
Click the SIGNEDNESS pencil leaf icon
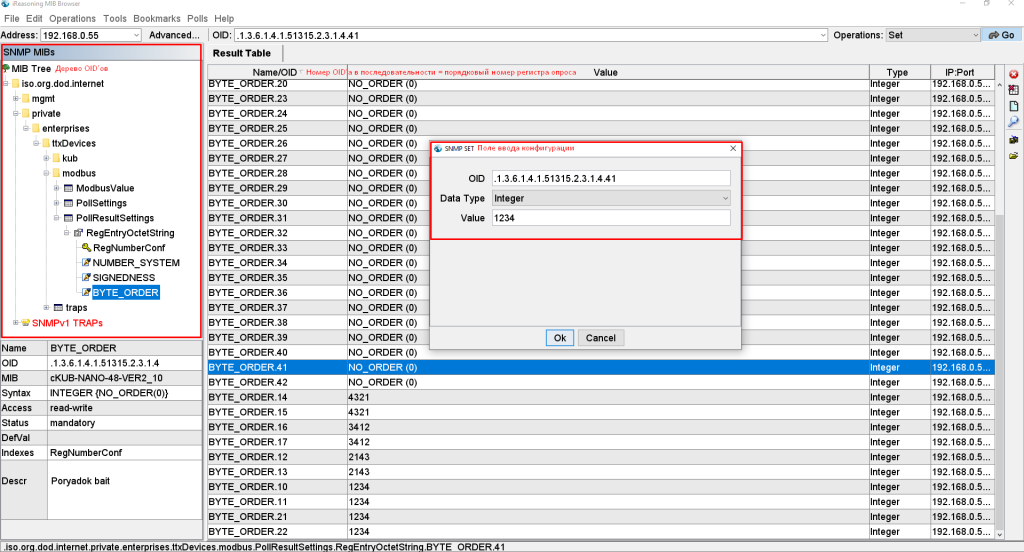pos(86,278)
